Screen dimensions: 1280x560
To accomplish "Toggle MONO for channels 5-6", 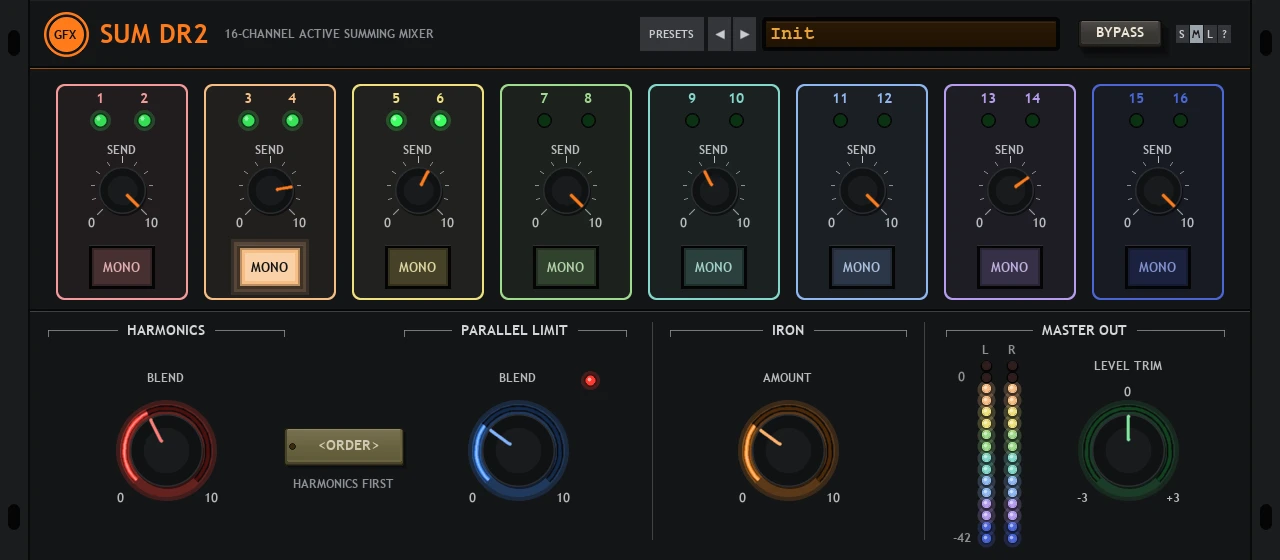I will click(417, 267).
